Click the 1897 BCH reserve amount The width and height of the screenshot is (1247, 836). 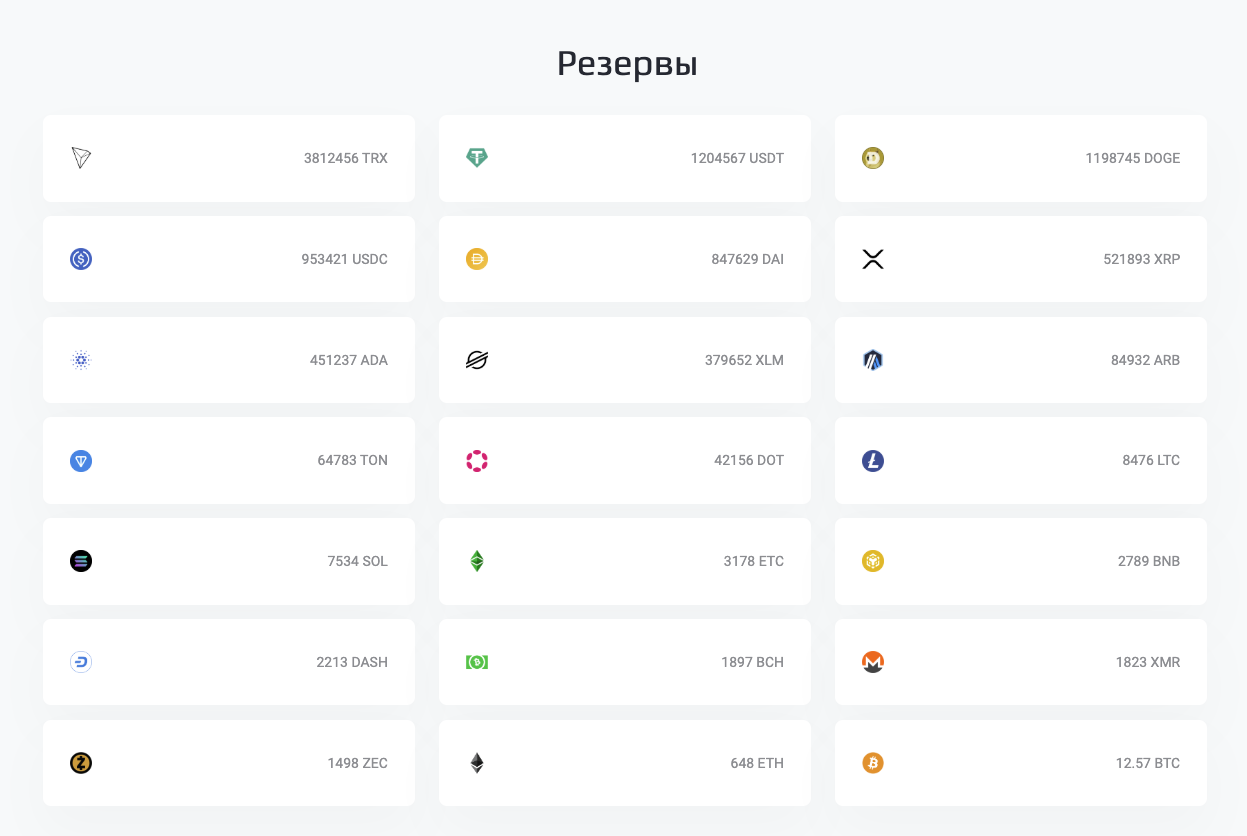pos(752,662)
